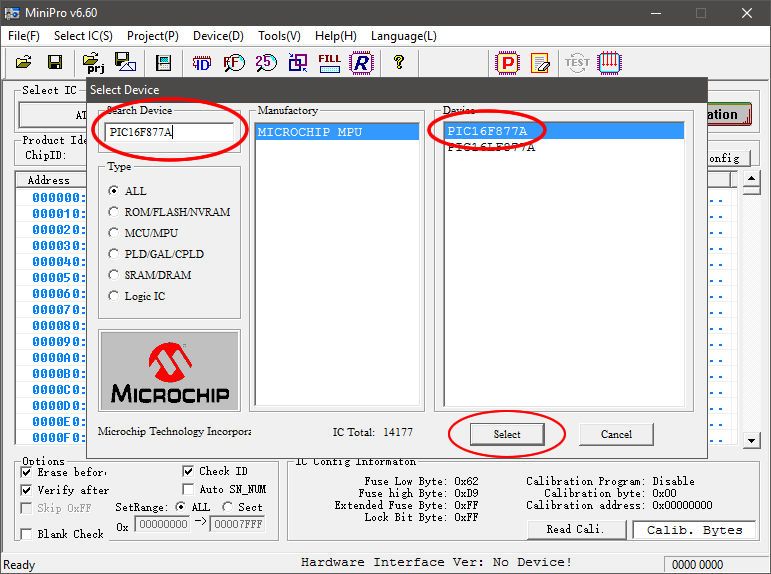The width and height of the screenshot is (771, 574).
Task: Click the buffer chip icon in toolbar
Action: pos(163,63)
